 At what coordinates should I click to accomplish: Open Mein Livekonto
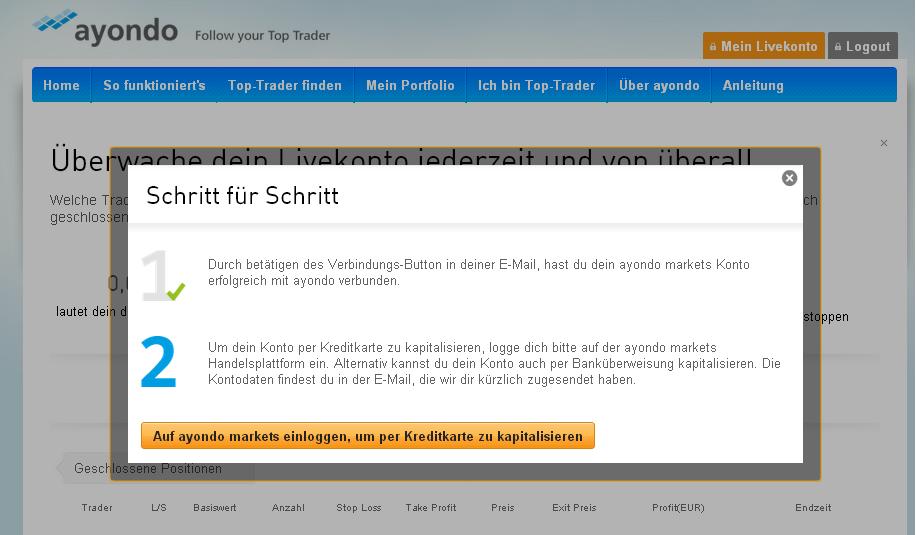(x=763, y=46)
